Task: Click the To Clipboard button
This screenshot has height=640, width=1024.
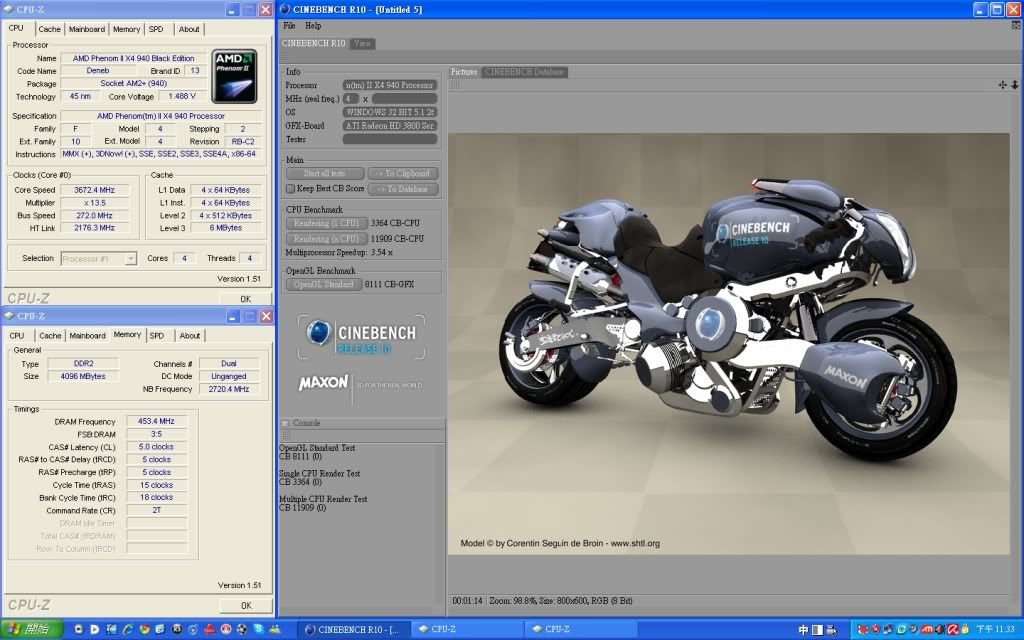Action: pyautogui.click(x=403, y=173)
